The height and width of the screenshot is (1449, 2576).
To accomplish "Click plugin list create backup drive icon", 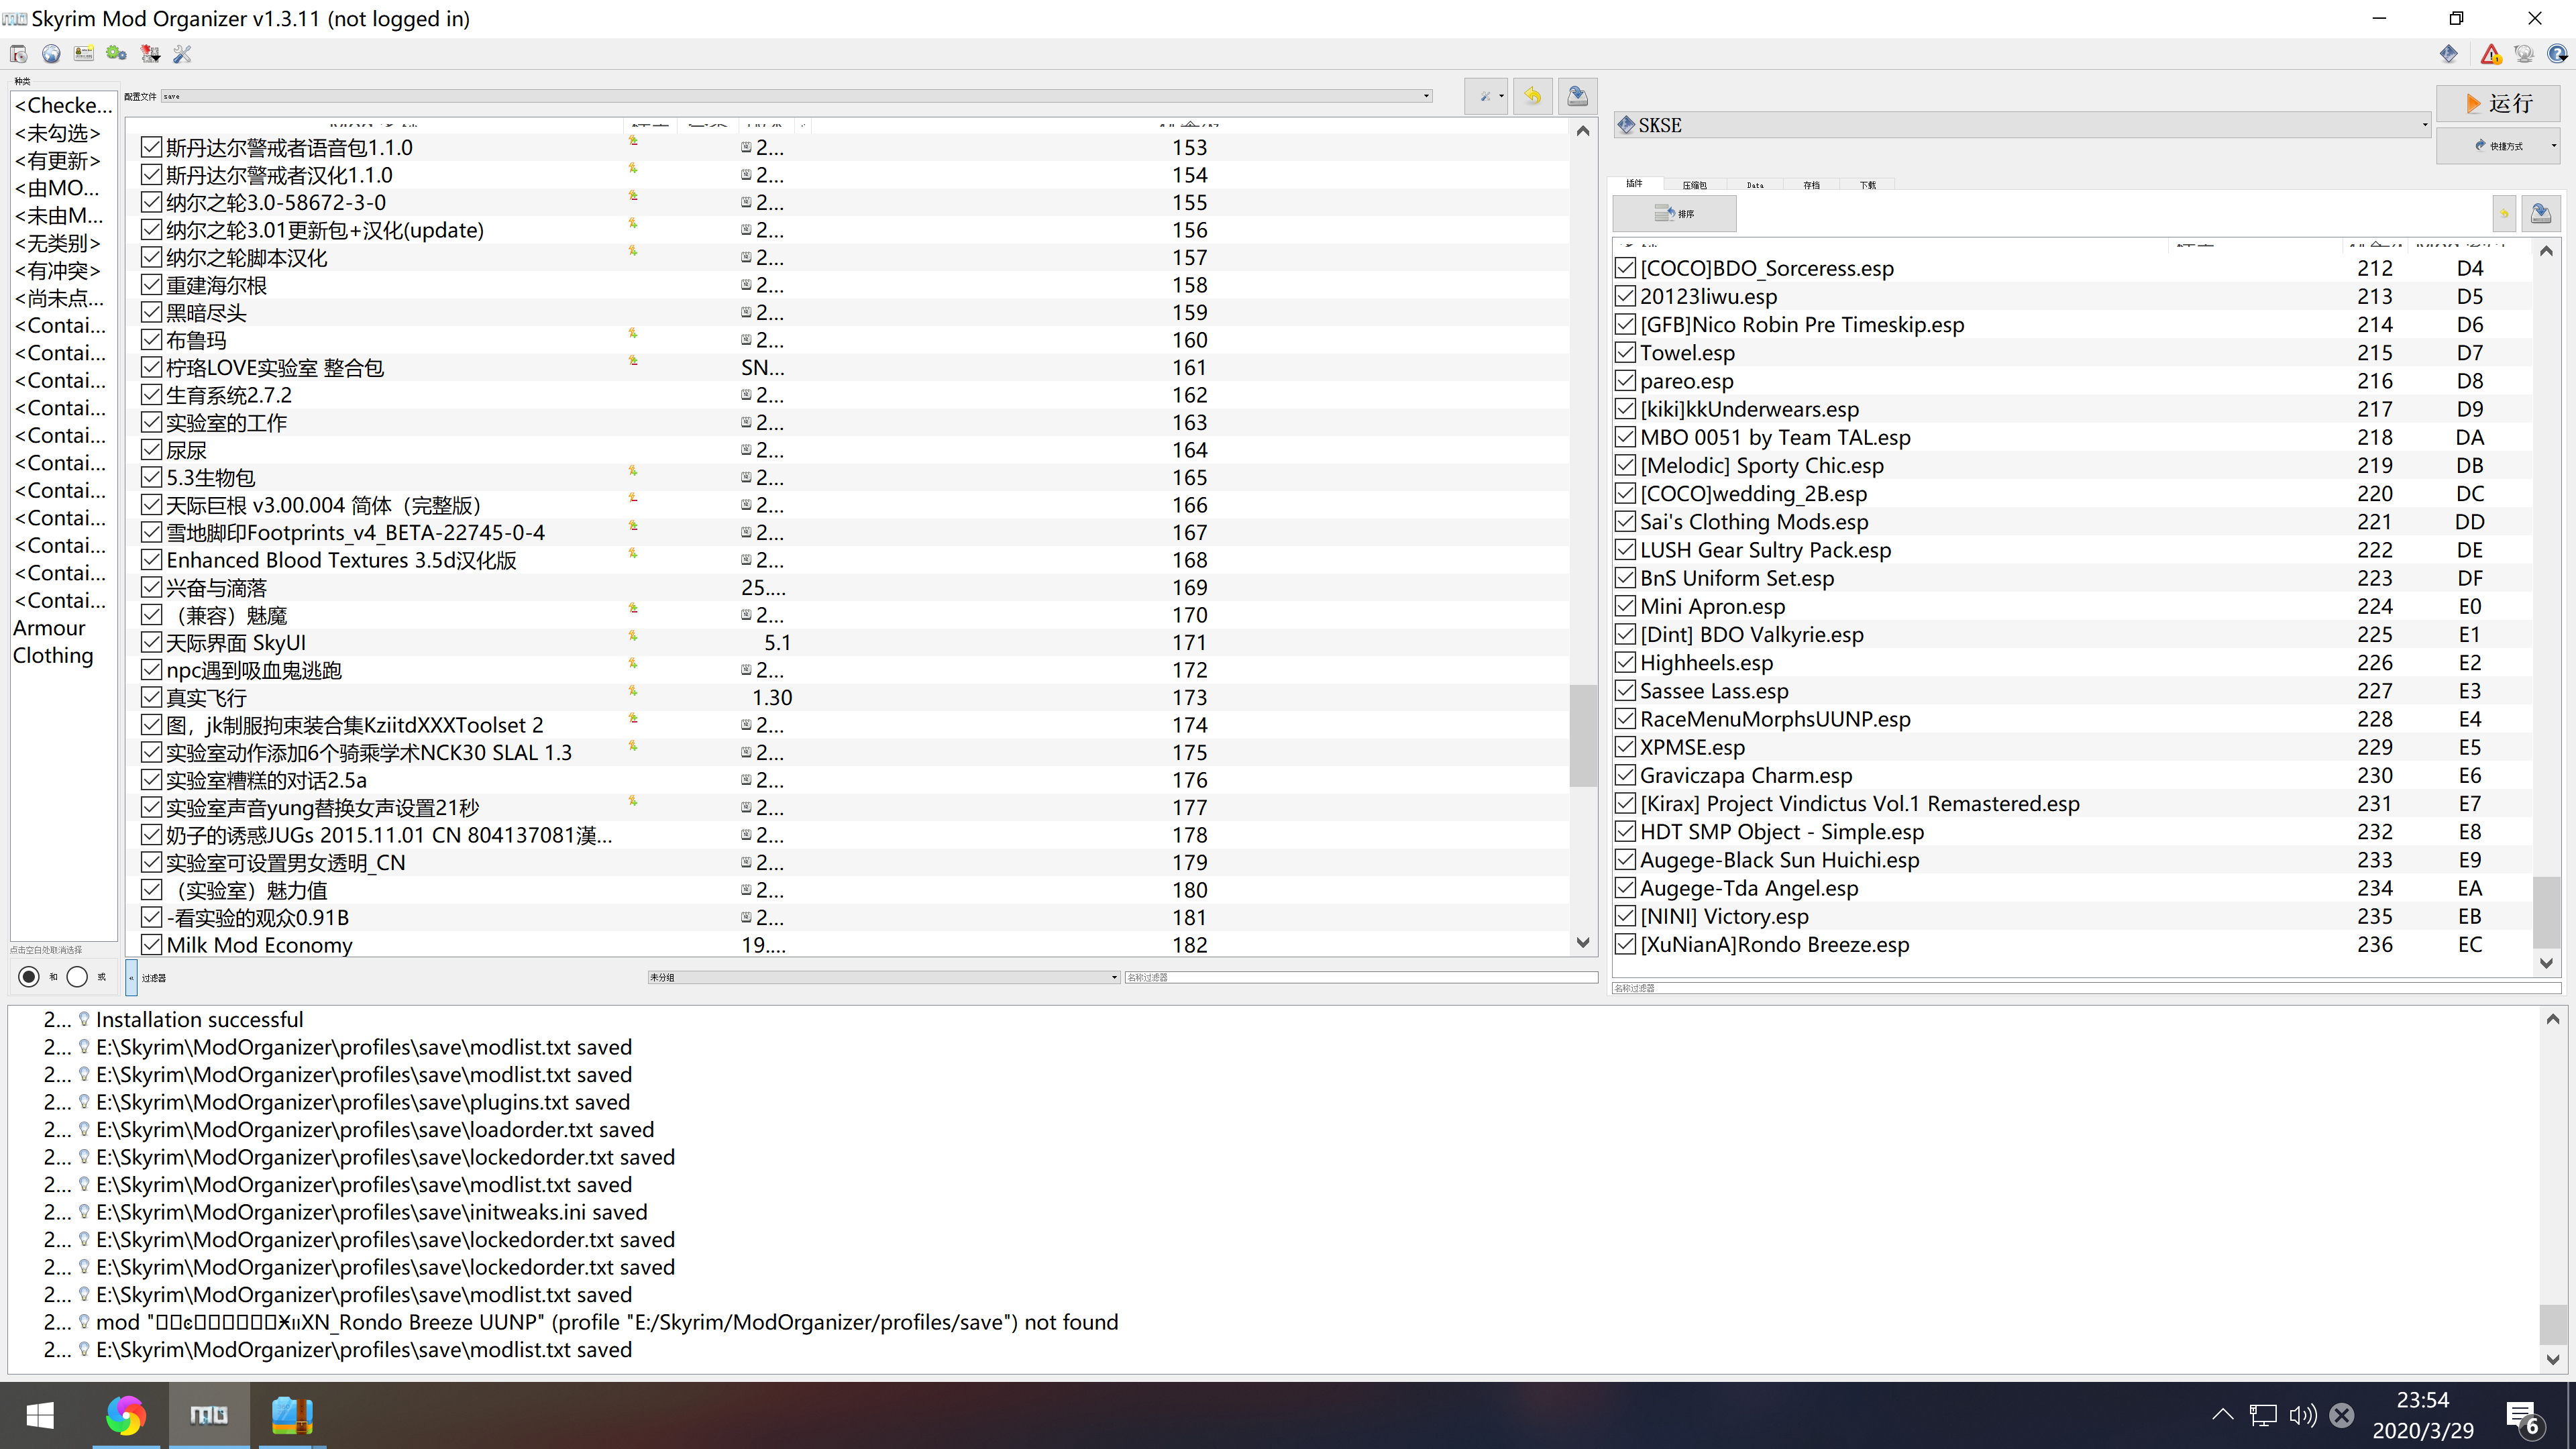I will point(2540,213).
